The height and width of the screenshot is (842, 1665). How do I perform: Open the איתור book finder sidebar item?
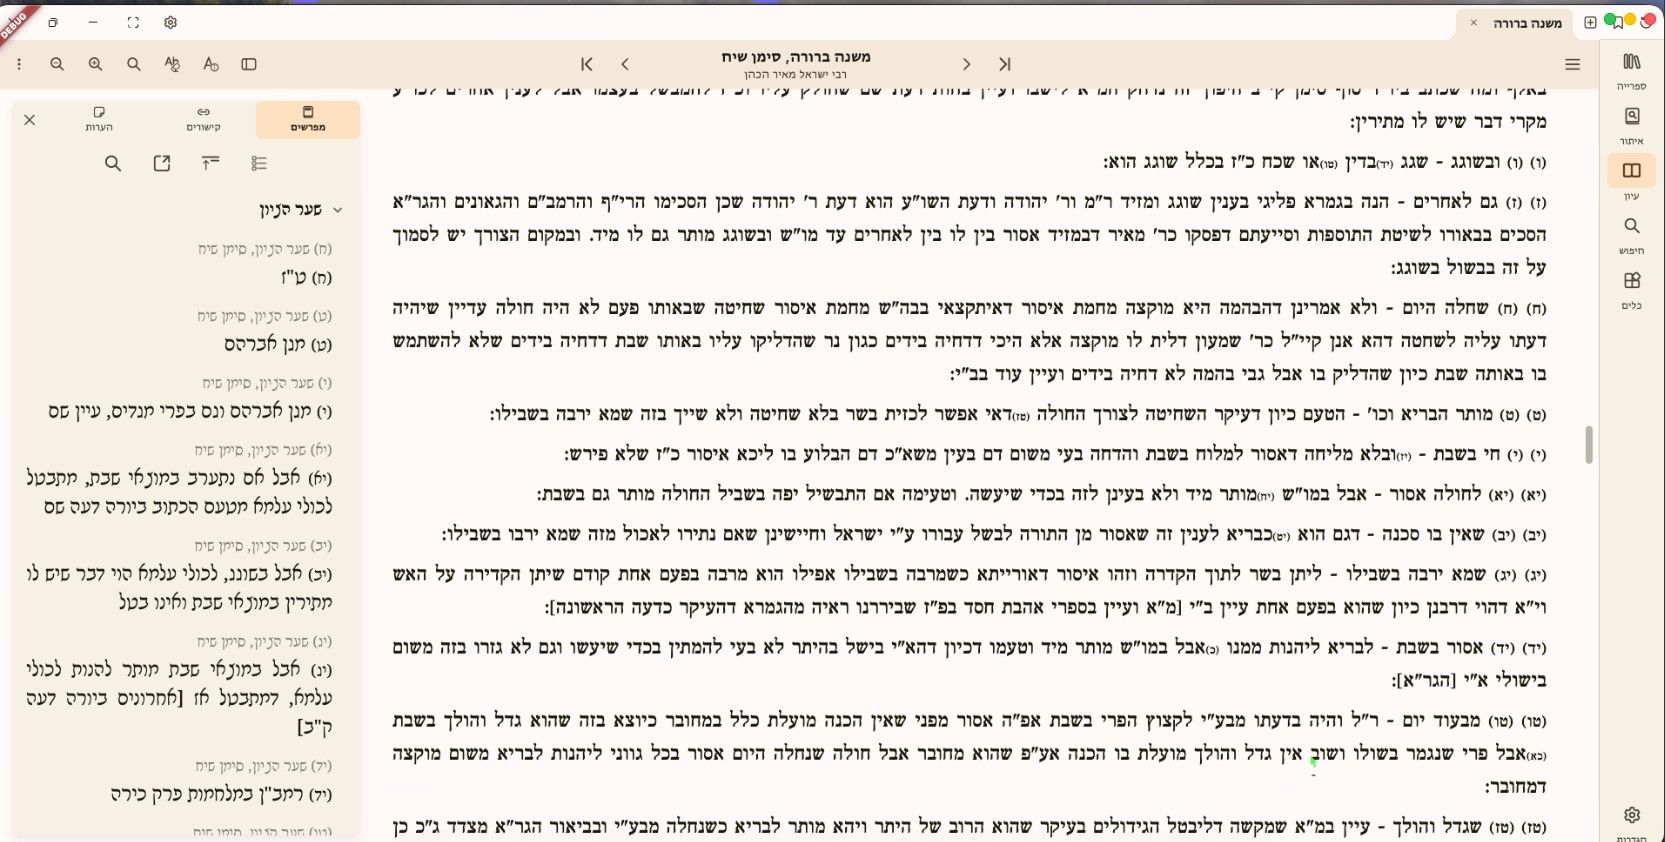click(x=1632, y=125)
